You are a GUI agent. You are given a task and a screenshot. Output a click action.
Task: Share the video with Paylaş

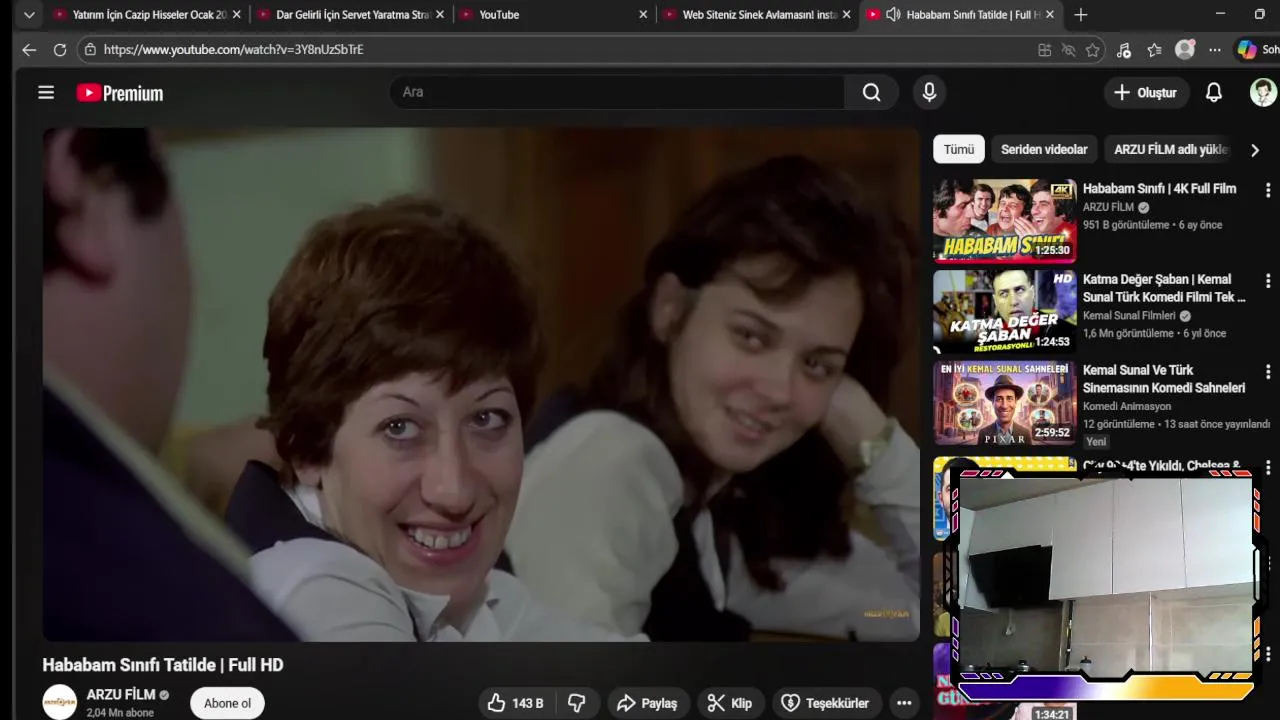pos(647,703)
